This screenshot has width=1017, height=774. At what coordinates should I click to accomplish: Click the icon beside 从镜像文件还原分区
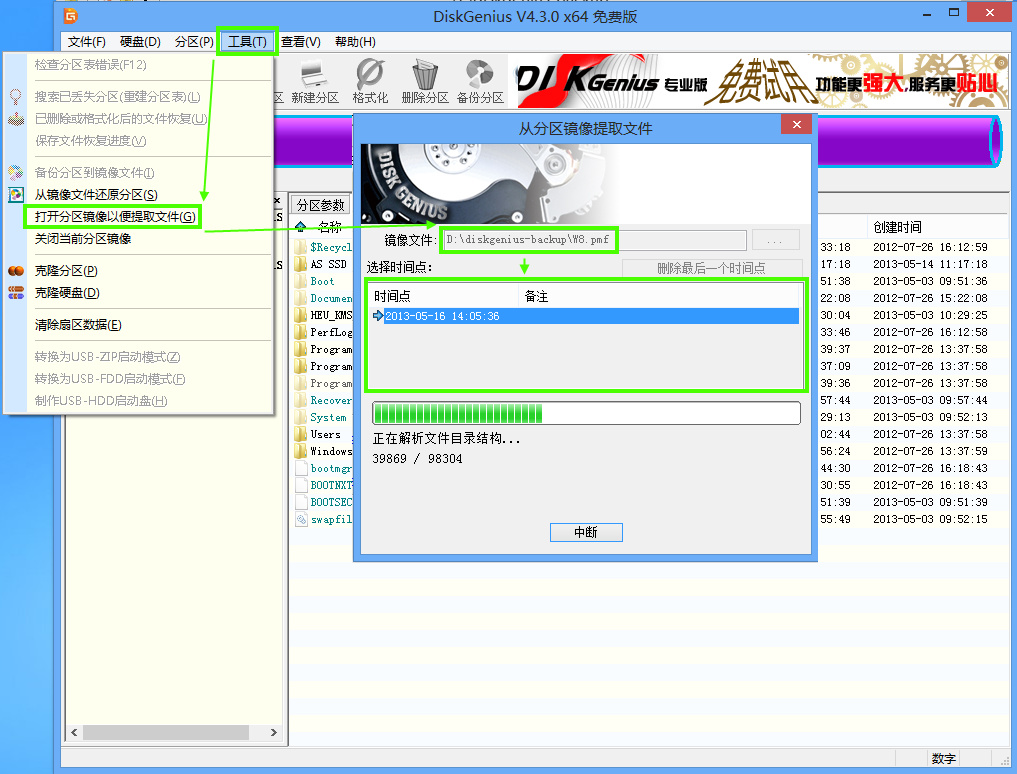tap(16, 195)
